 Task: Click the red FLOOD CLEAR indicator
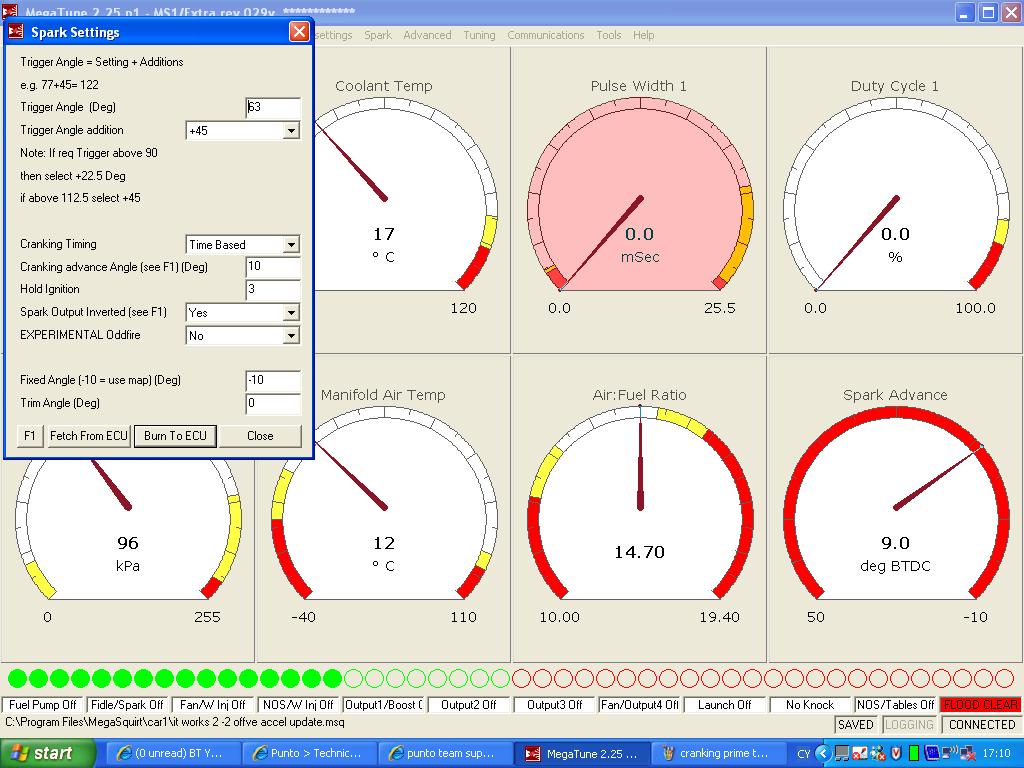coord(980,705)
